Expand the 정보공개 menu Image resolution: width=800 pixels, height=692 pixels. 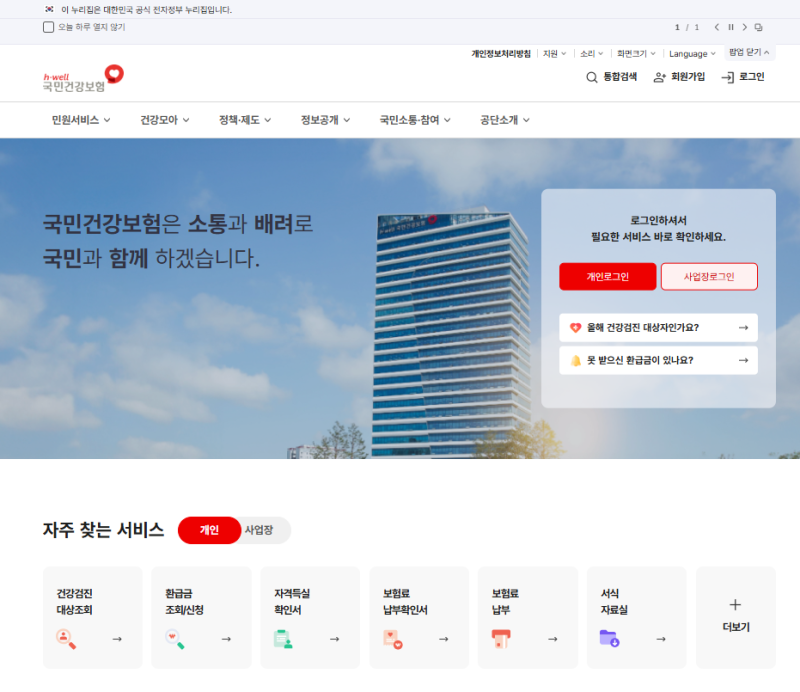(326, 120)
